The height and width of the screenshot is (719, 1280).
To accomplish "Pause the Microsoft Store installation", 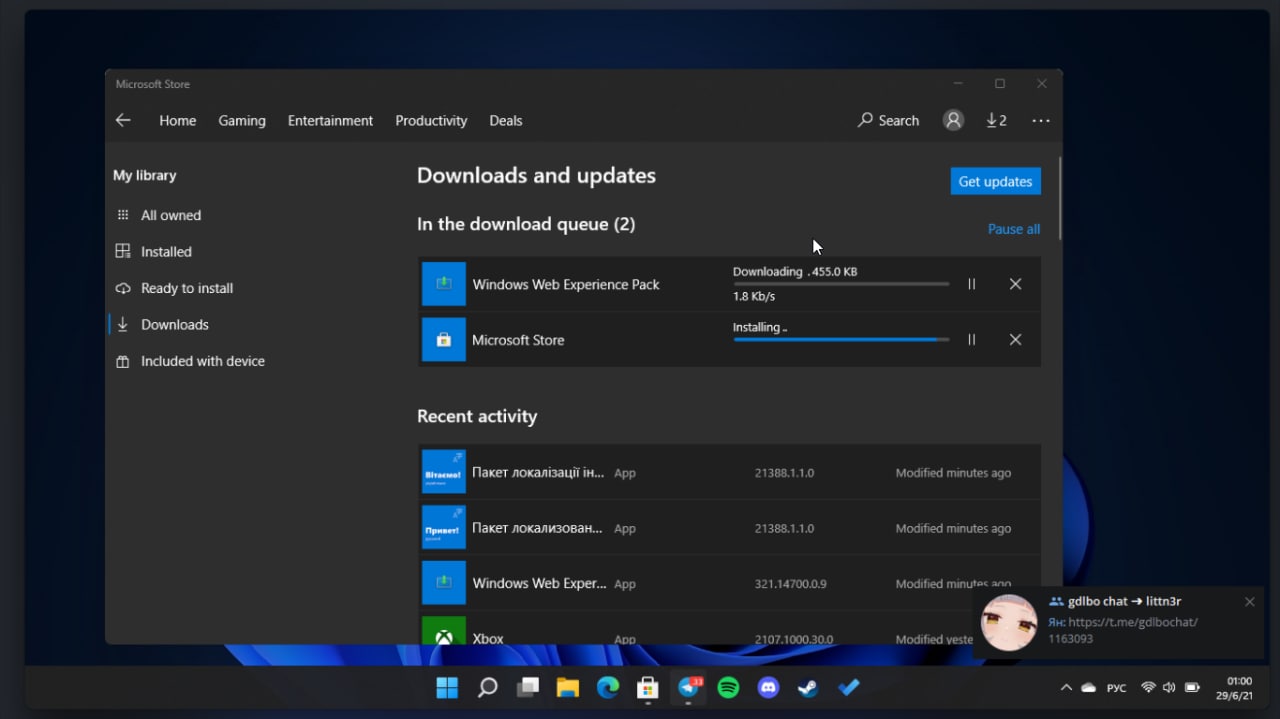I will coord(971,340).
